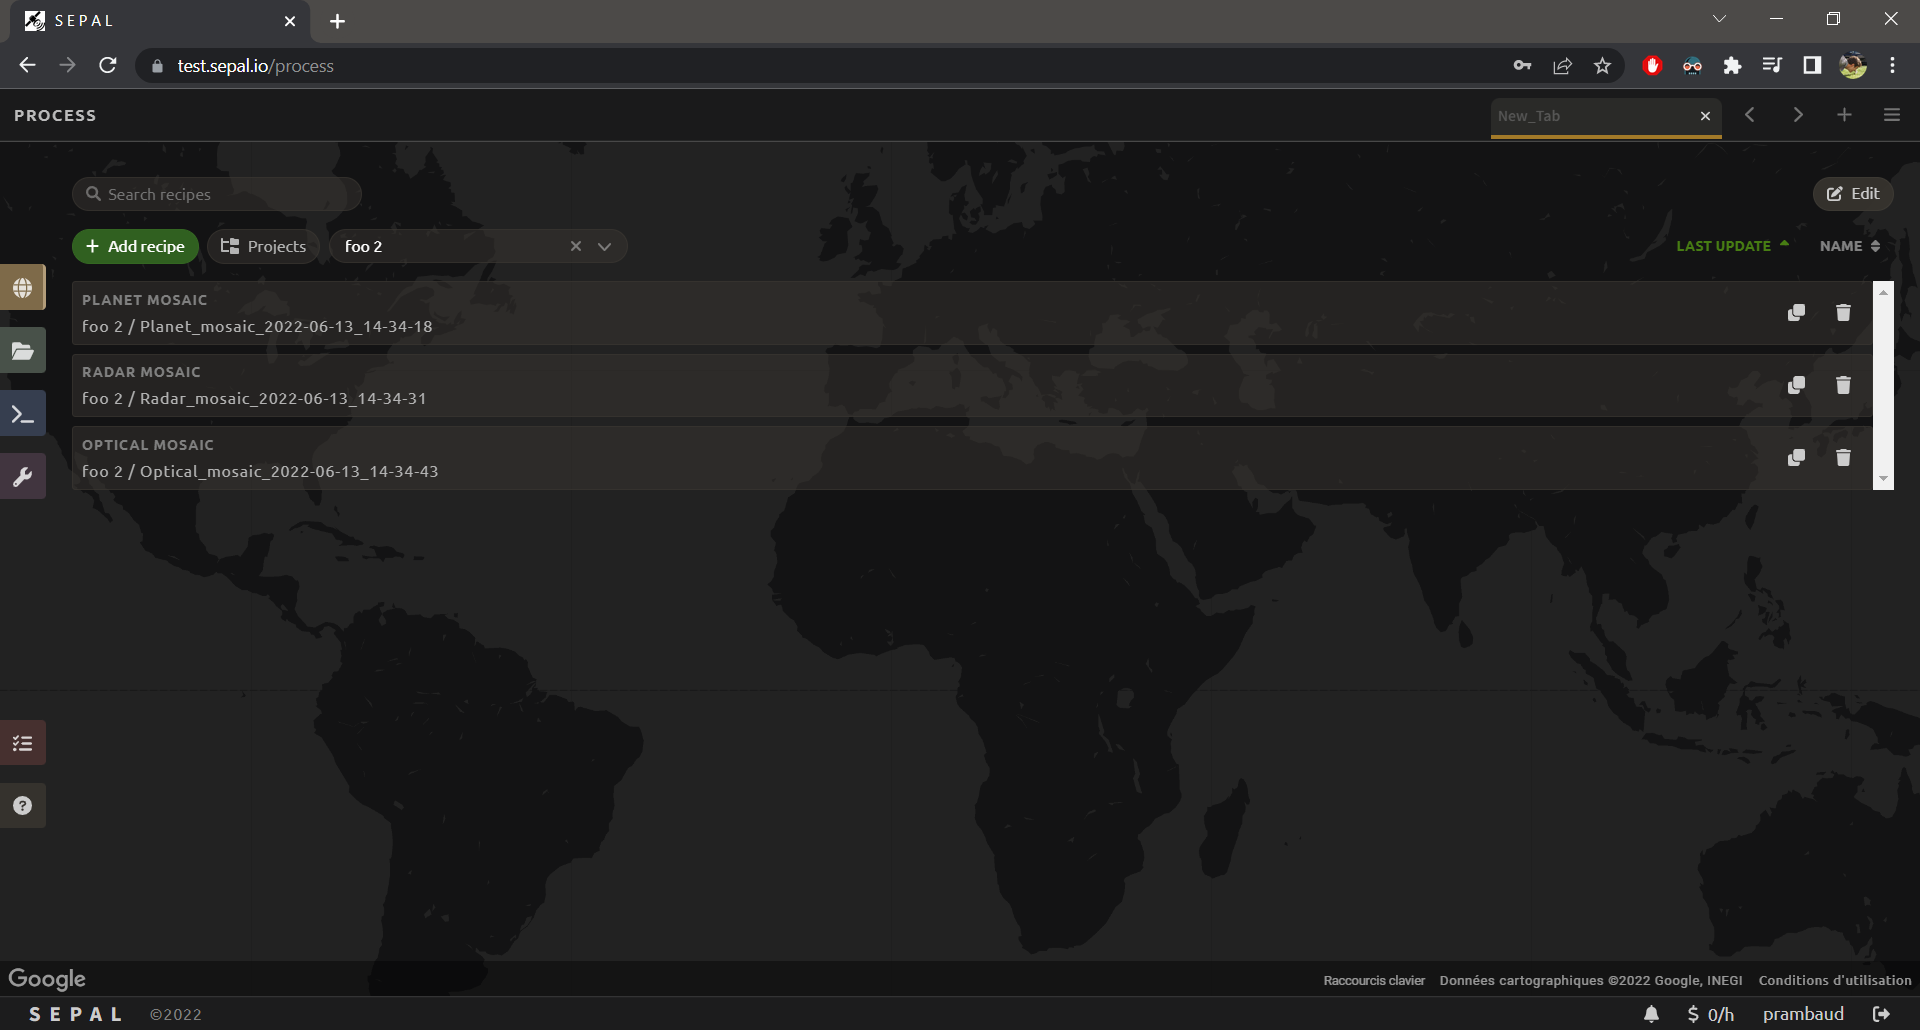The width and height of the screenshot is (1920, 1030).
Task: Open the Apps wrench icon in sidebar
Action: pos(22,477)
